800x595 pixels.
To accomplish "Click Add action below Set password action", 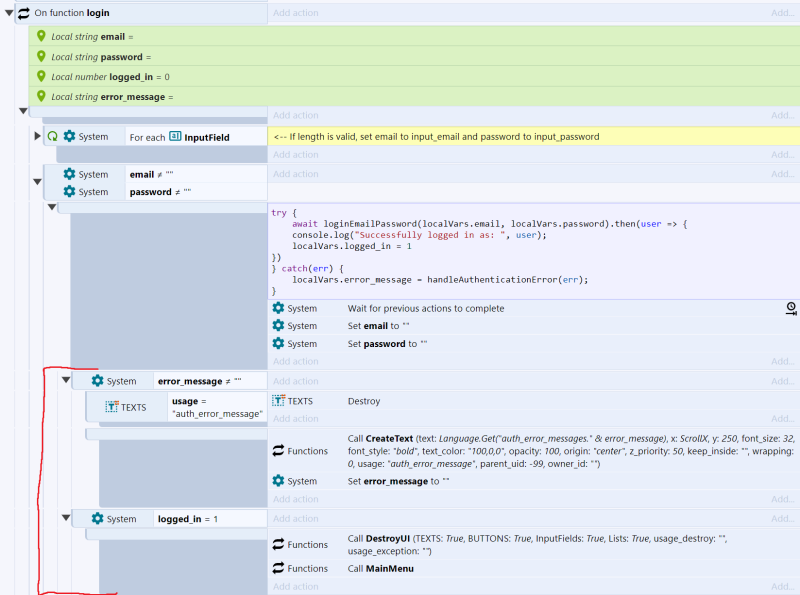I will click(295, 361).
